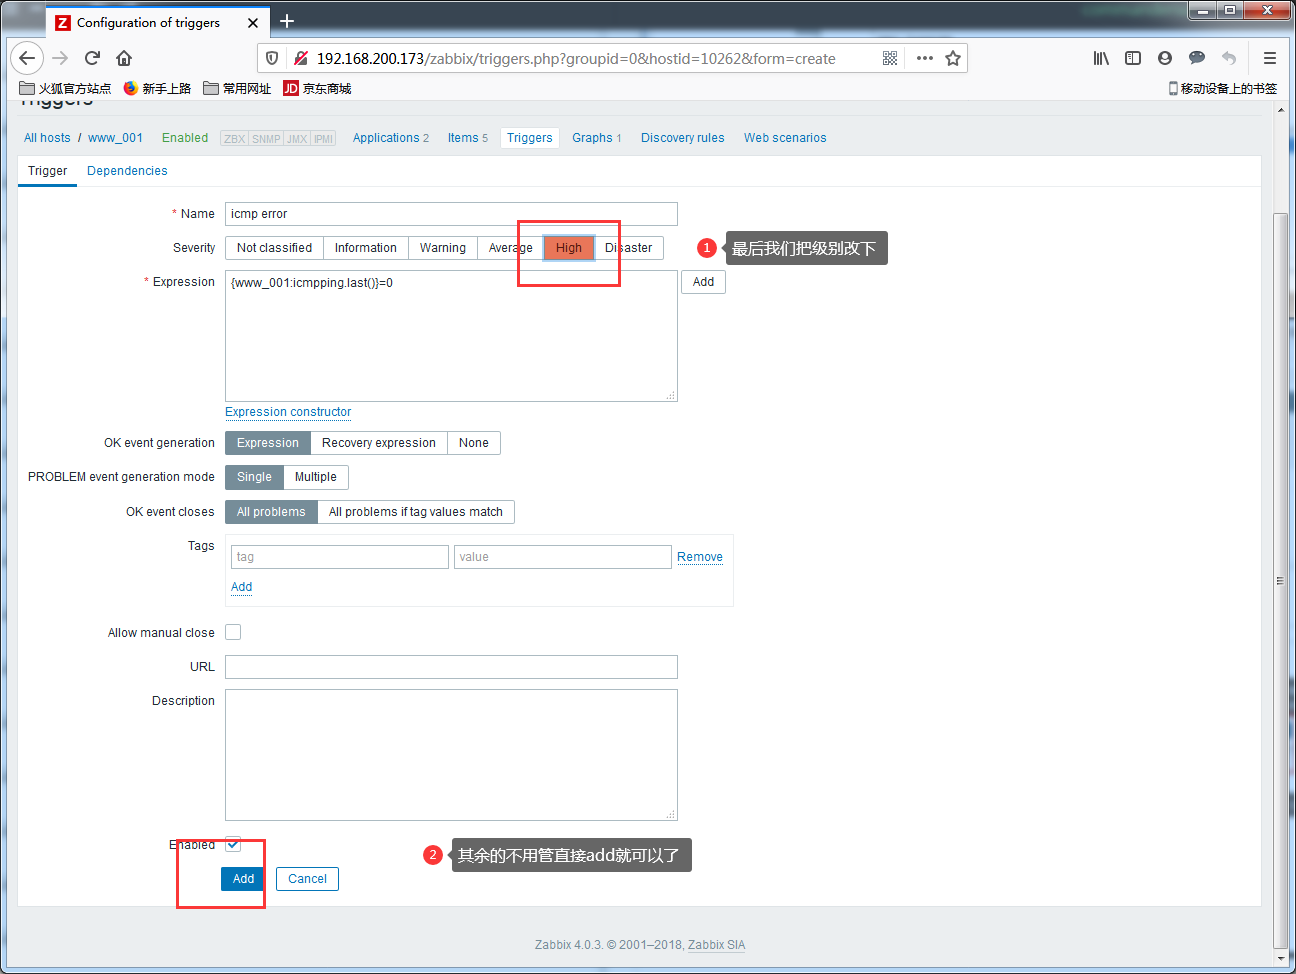1296x974 pixels.
Task: Choose All problems if tag values match
Action: [x=416, y=512]
